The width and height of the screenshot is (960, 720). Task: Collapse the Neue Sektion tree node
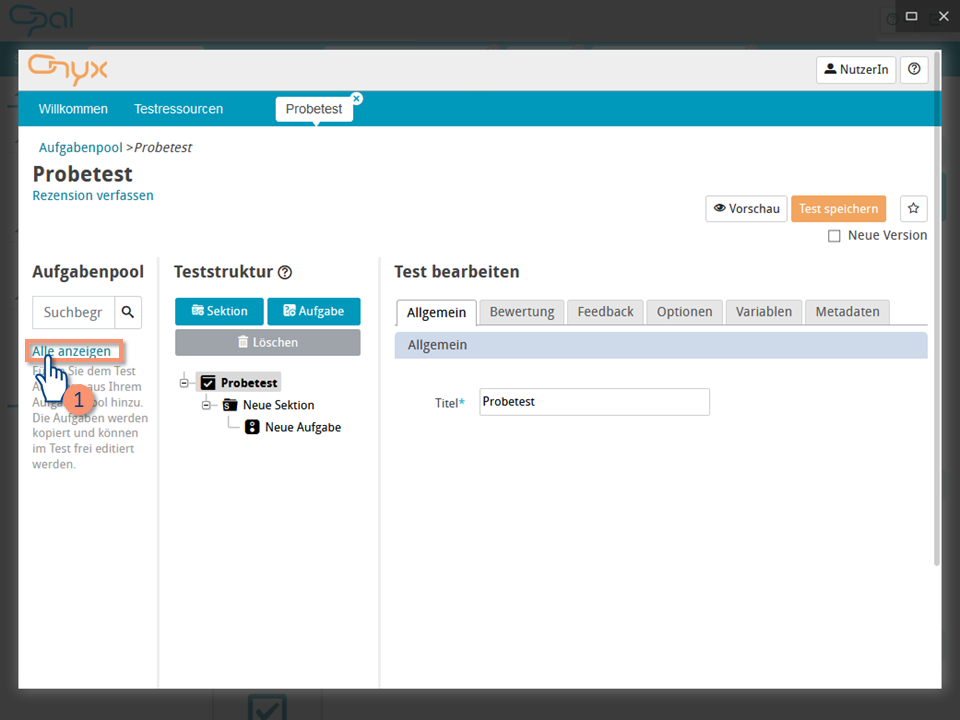207,405
